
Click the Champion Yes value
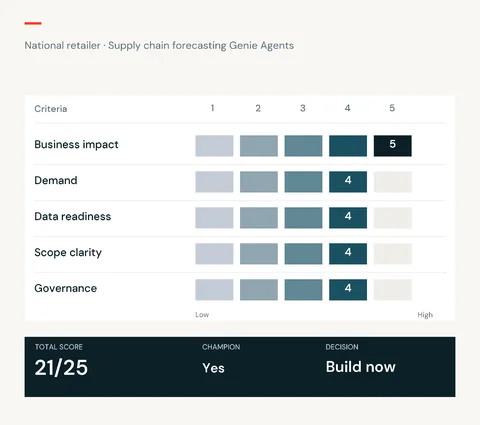[x=213, y=368]
